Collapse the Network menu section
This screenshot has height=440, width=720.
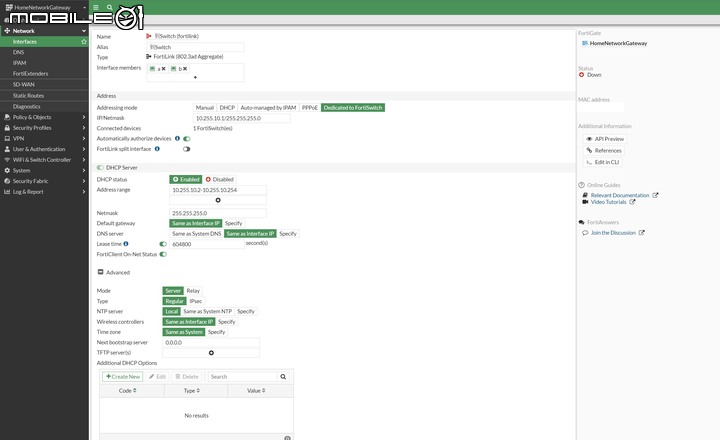(84, 31)
